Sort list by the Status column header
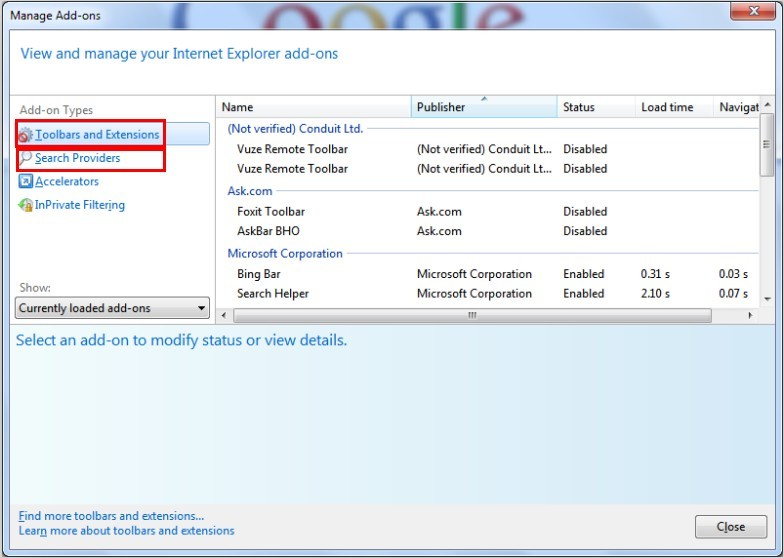 (596, 107)
